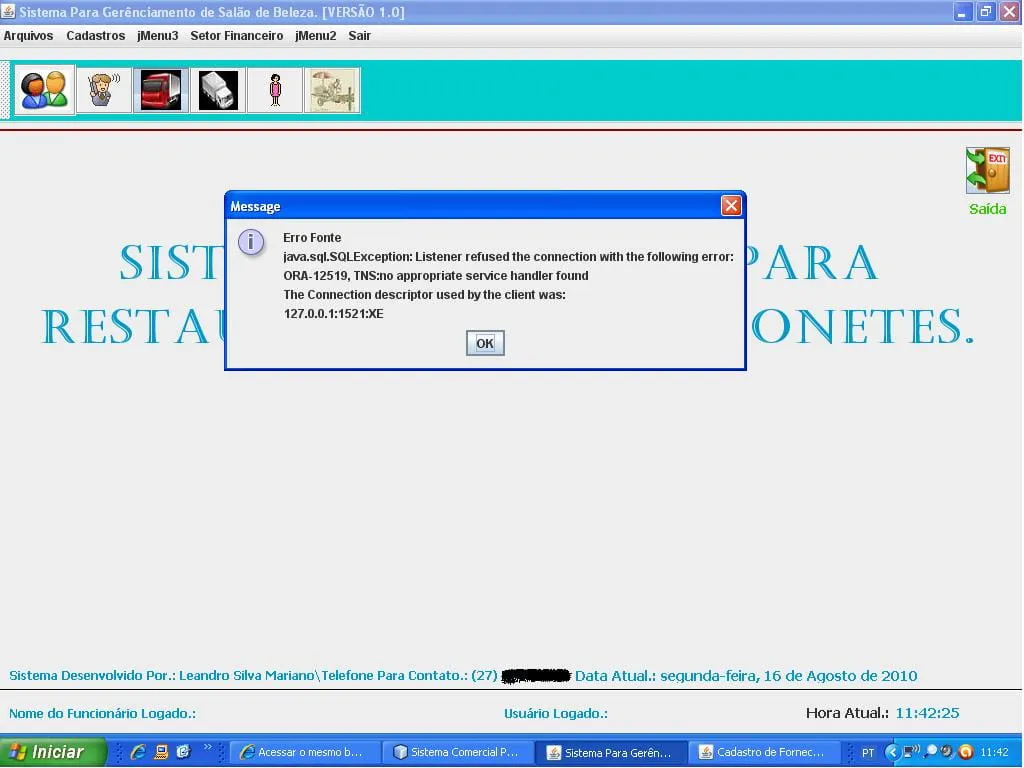This screenshot has width=1024, height=768.
Task: Click the toolbar drag handle grip
Action: click(6, 90)
